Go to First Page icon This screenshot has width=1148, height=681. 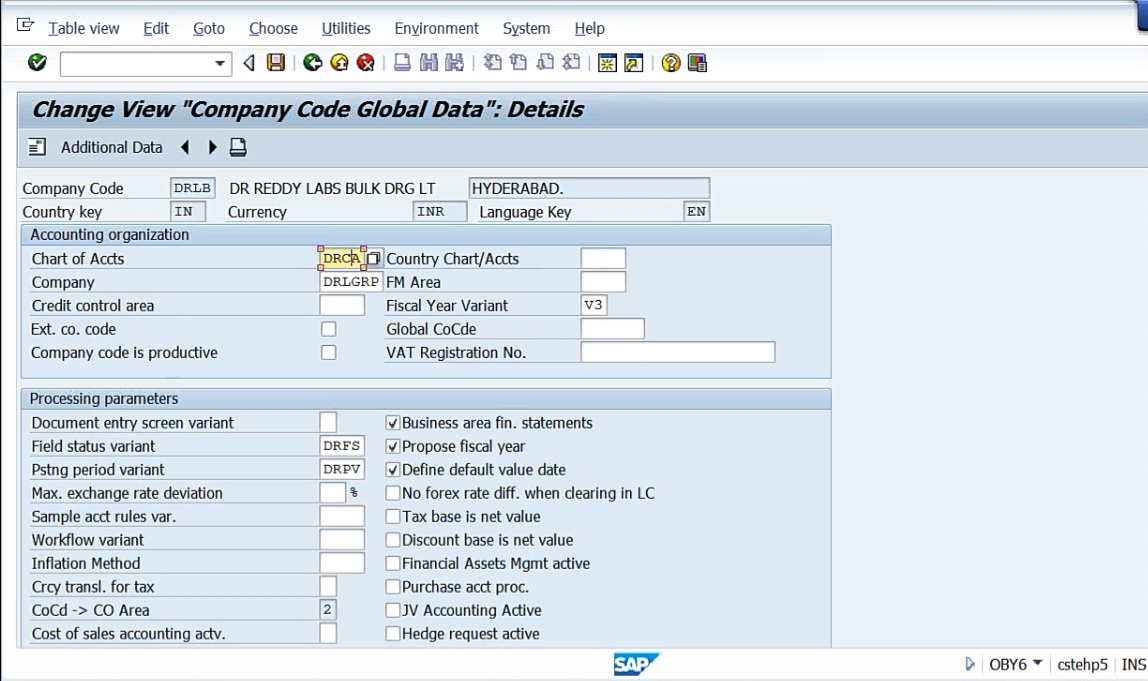[493, 63]
